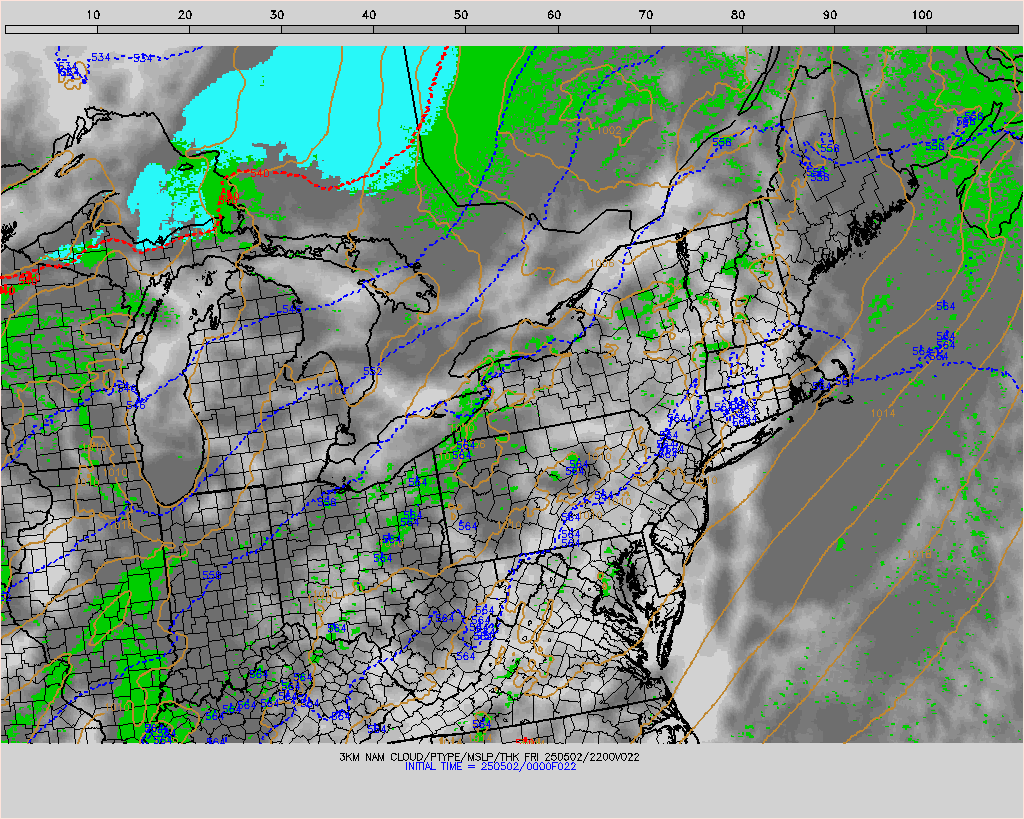Image resolution: width=1024 pixels, height=819 pixels.
Task: Click the "100" label on the cloud scale
Action: click(922, 14)
